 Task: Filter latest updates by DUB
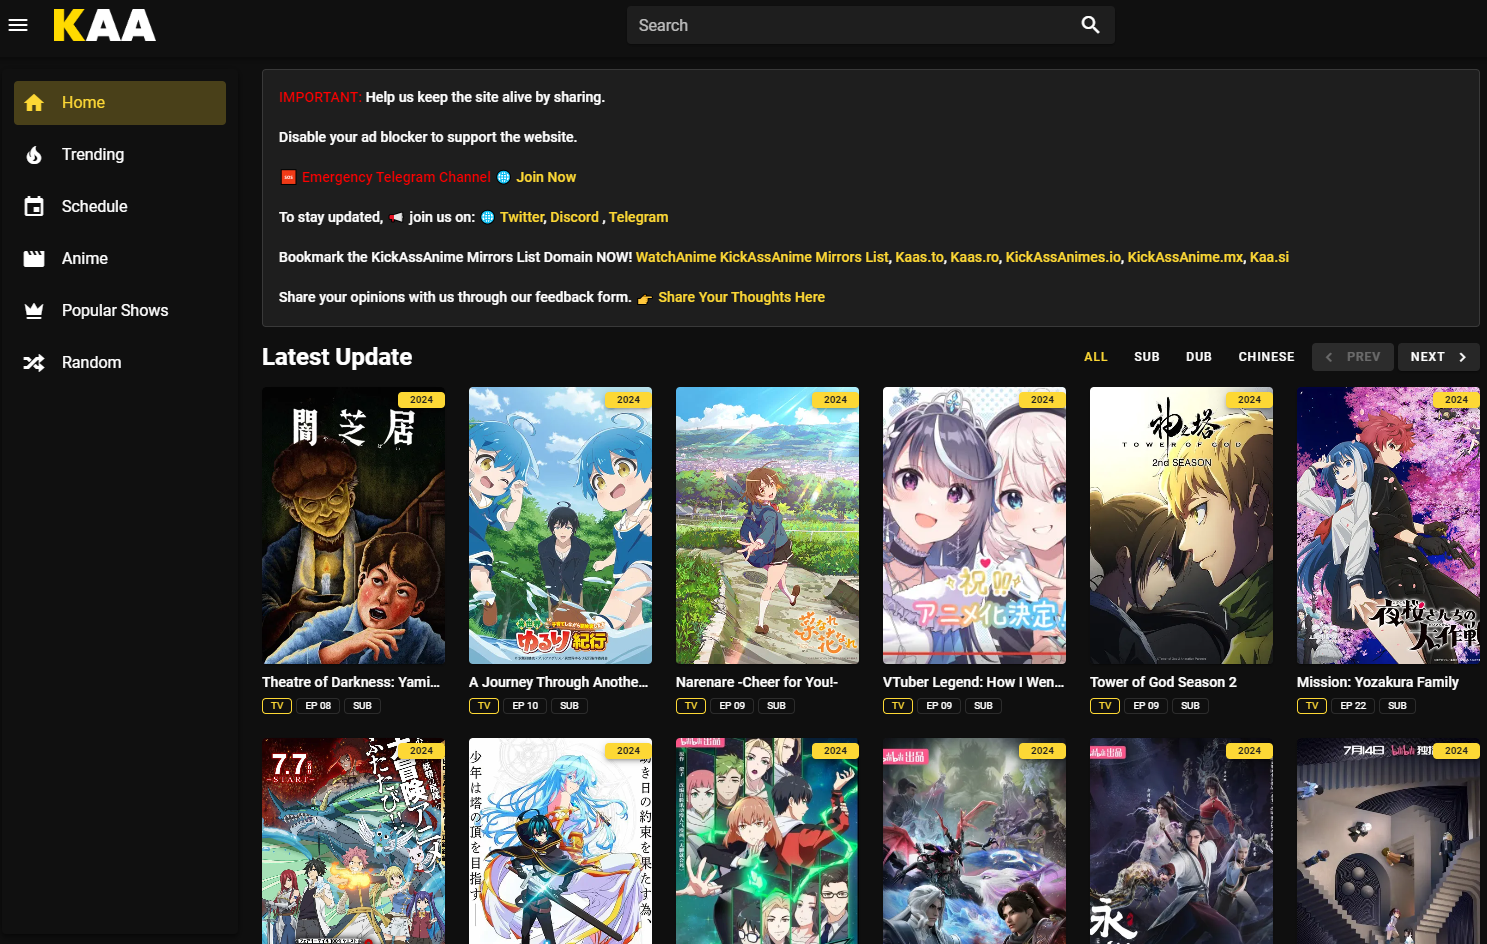point(1198,357)
